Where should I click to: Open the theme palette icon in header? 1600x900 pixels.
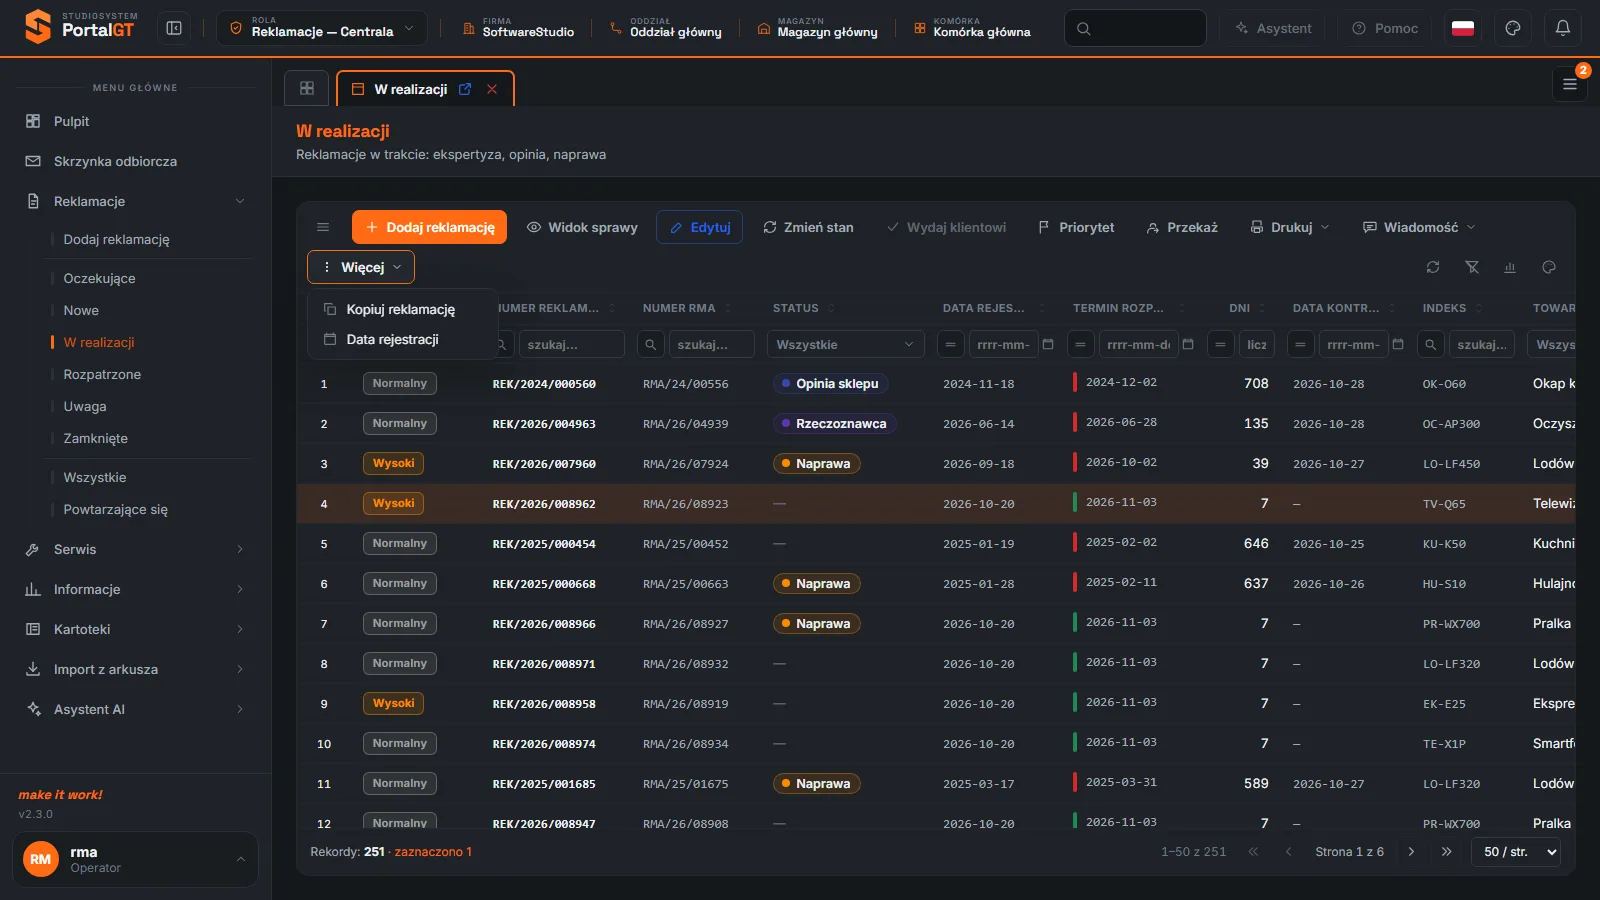1513,29
